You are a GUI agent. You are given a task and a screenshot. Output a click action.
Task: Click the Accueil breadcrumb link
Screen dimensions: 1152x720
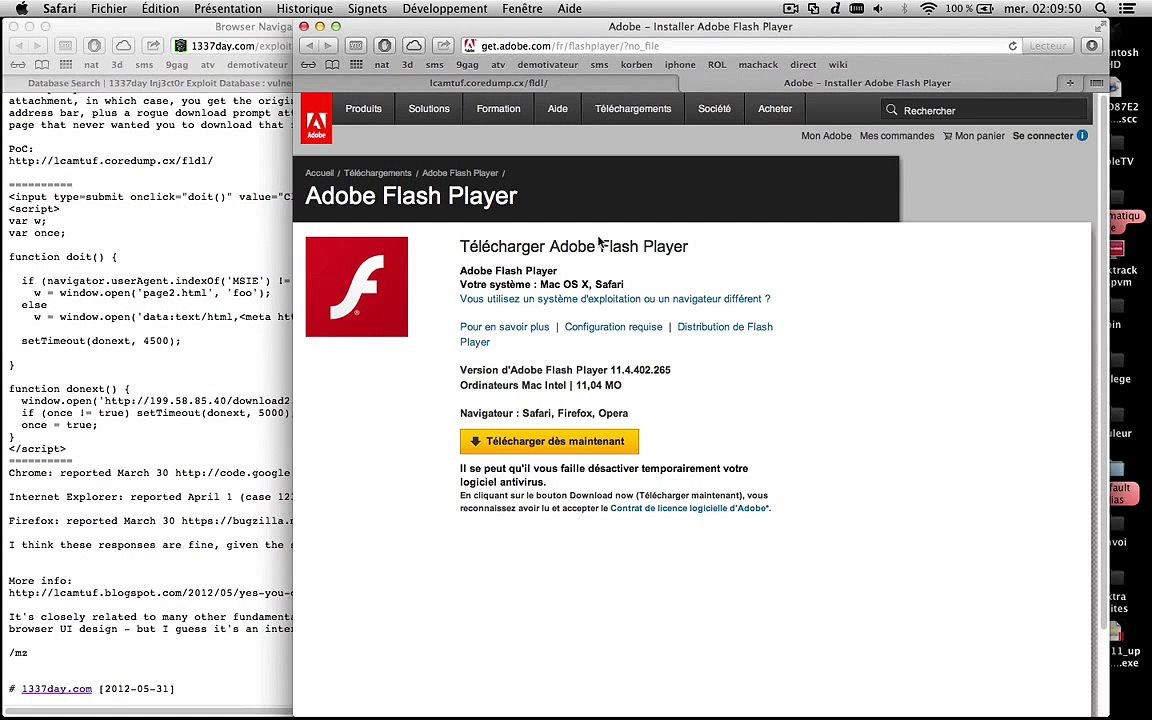[320, 173]
